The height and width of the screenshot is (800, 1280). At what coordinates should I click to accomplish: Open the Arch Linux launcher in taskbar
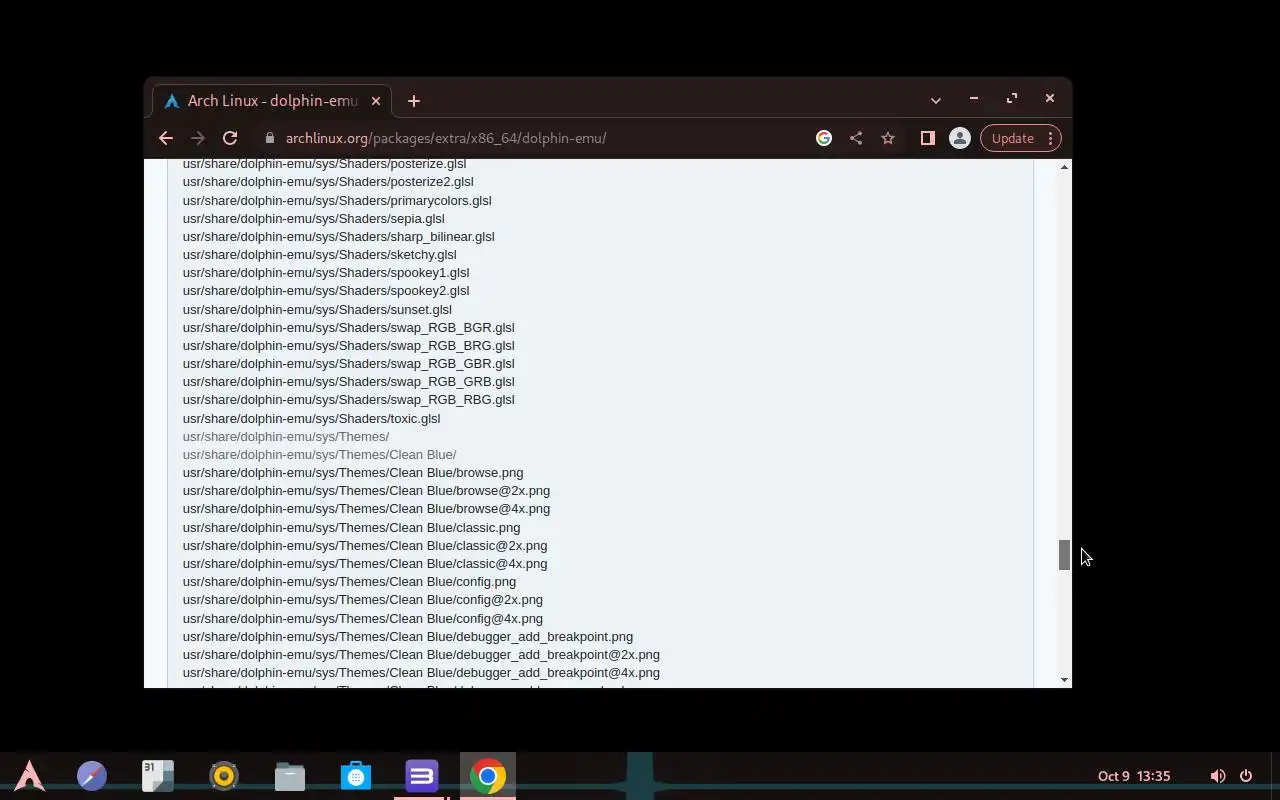tap(29, 776)
